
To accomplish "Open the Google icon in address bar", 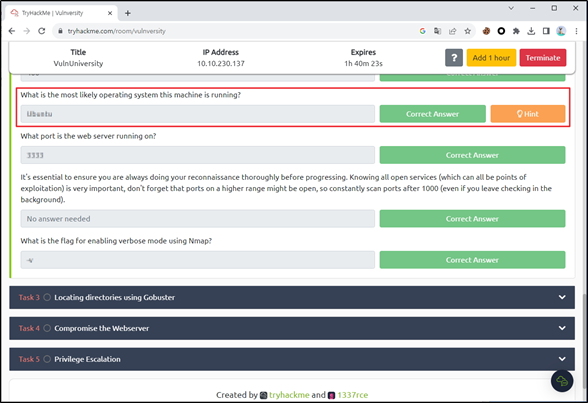I will pos(423,31).
